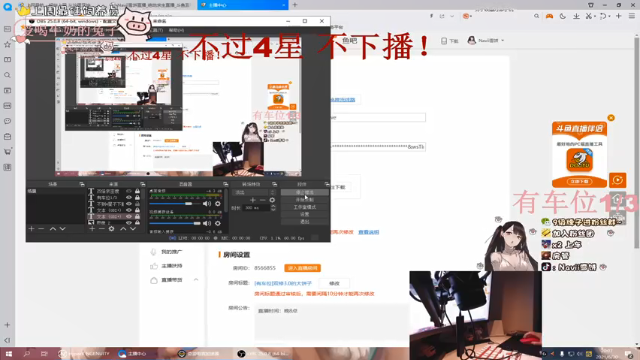The image size is (640, 360).
Task: Hide the 有车位1/3 source eye icon
Action: pyautogui.click(x=129, y=198)
